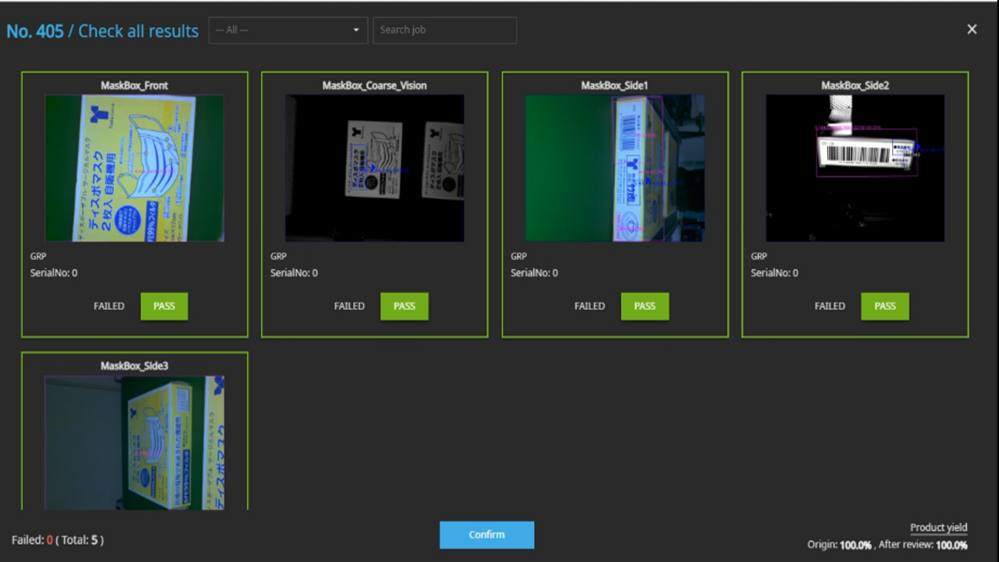Image resolution: width=999 pixels, height=562 pixels.
Task: Mark MaskBox_Front as FAILED
Action: tap(109, 306)
